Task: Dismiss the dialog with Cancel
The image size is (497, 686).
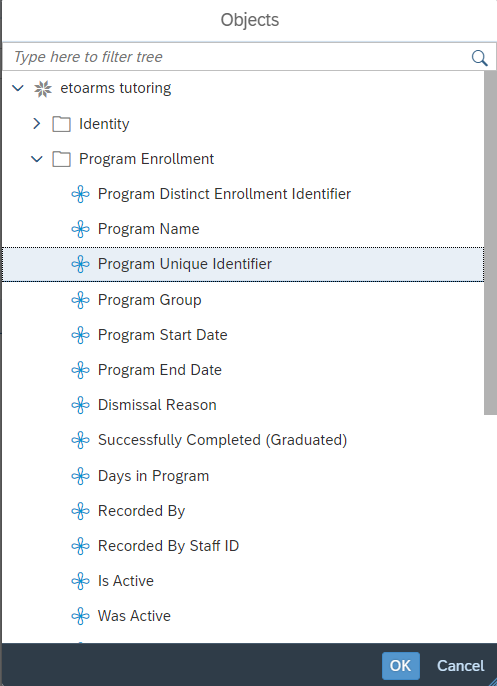Action: click(460, 666)
